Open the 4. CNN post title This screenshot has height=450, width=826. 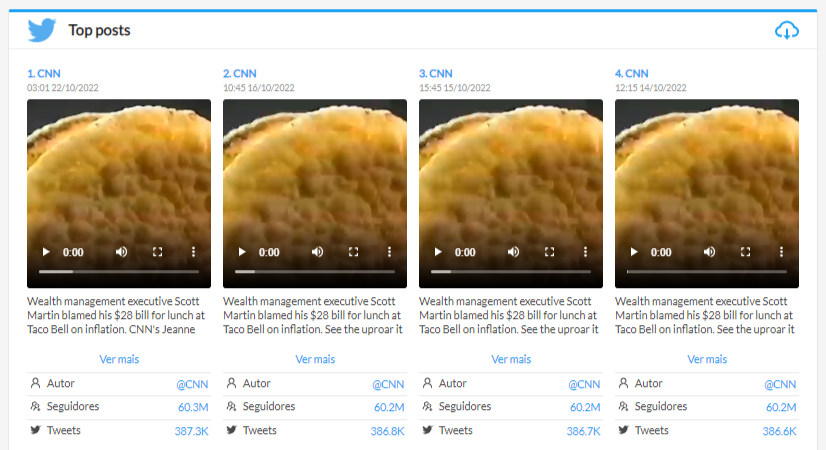[631, 73]
